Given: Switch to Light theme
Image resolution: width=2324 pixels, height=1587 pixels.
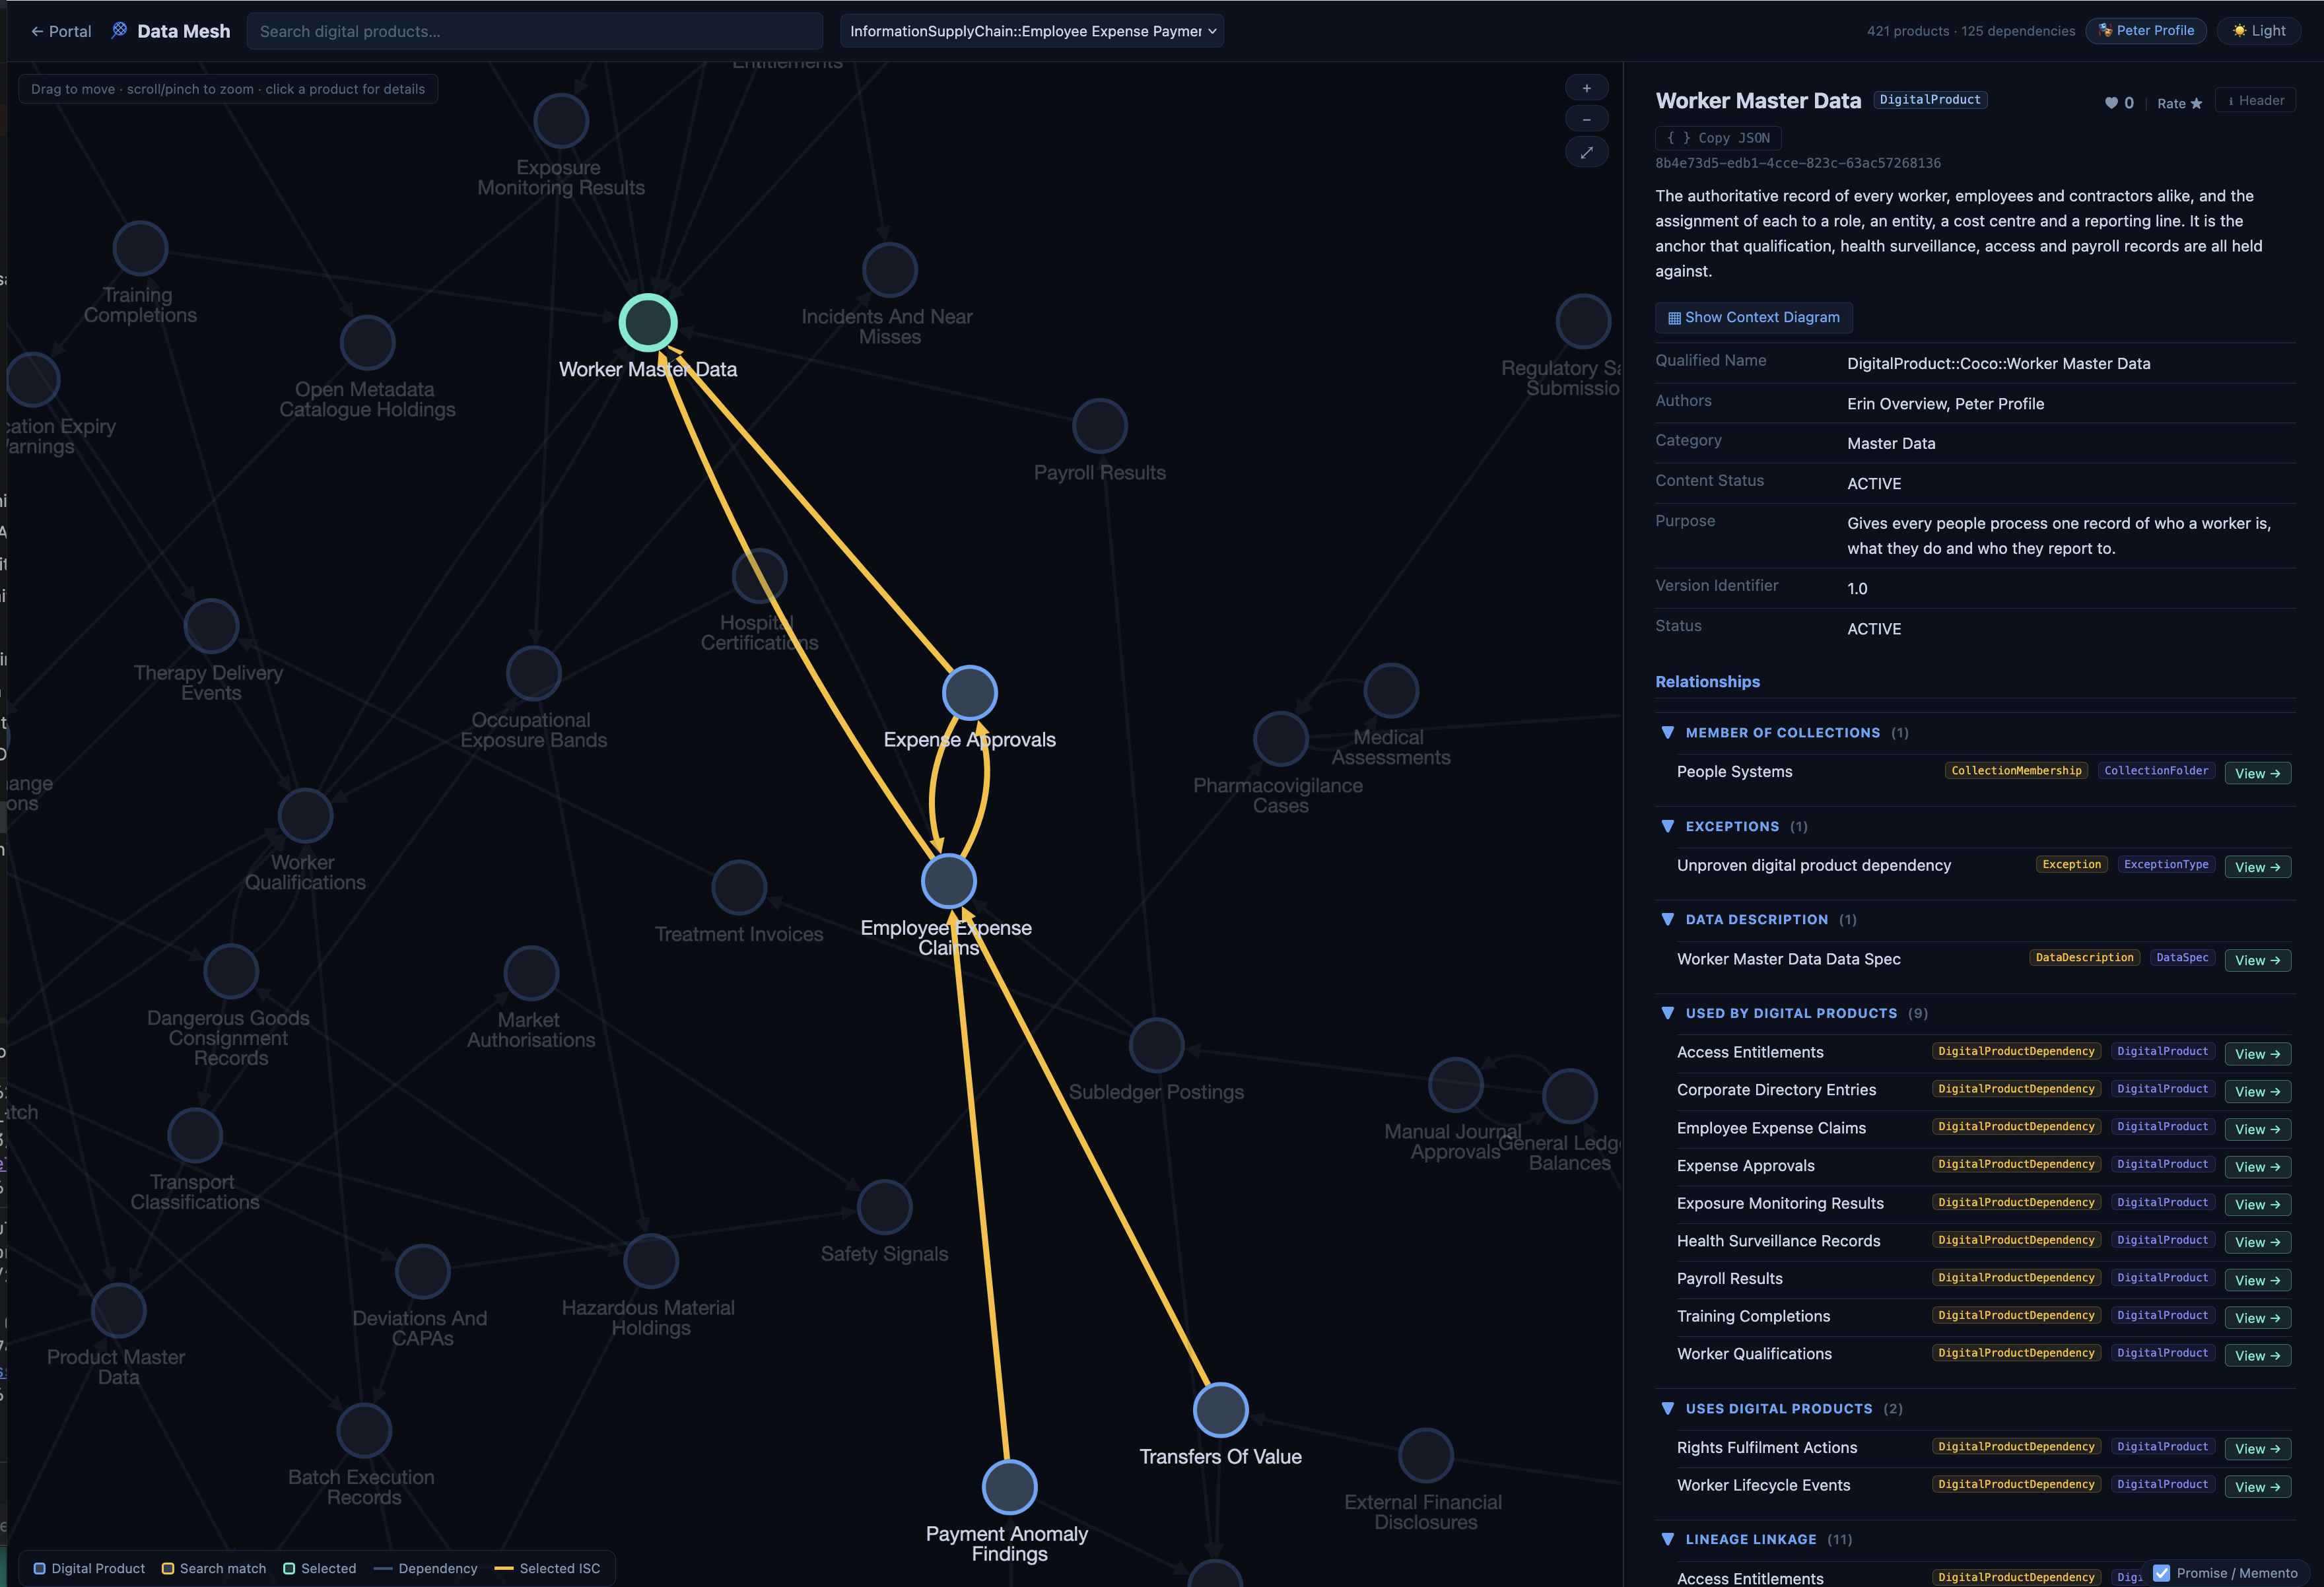Looking at the screenshot, I should point(2259,31).
